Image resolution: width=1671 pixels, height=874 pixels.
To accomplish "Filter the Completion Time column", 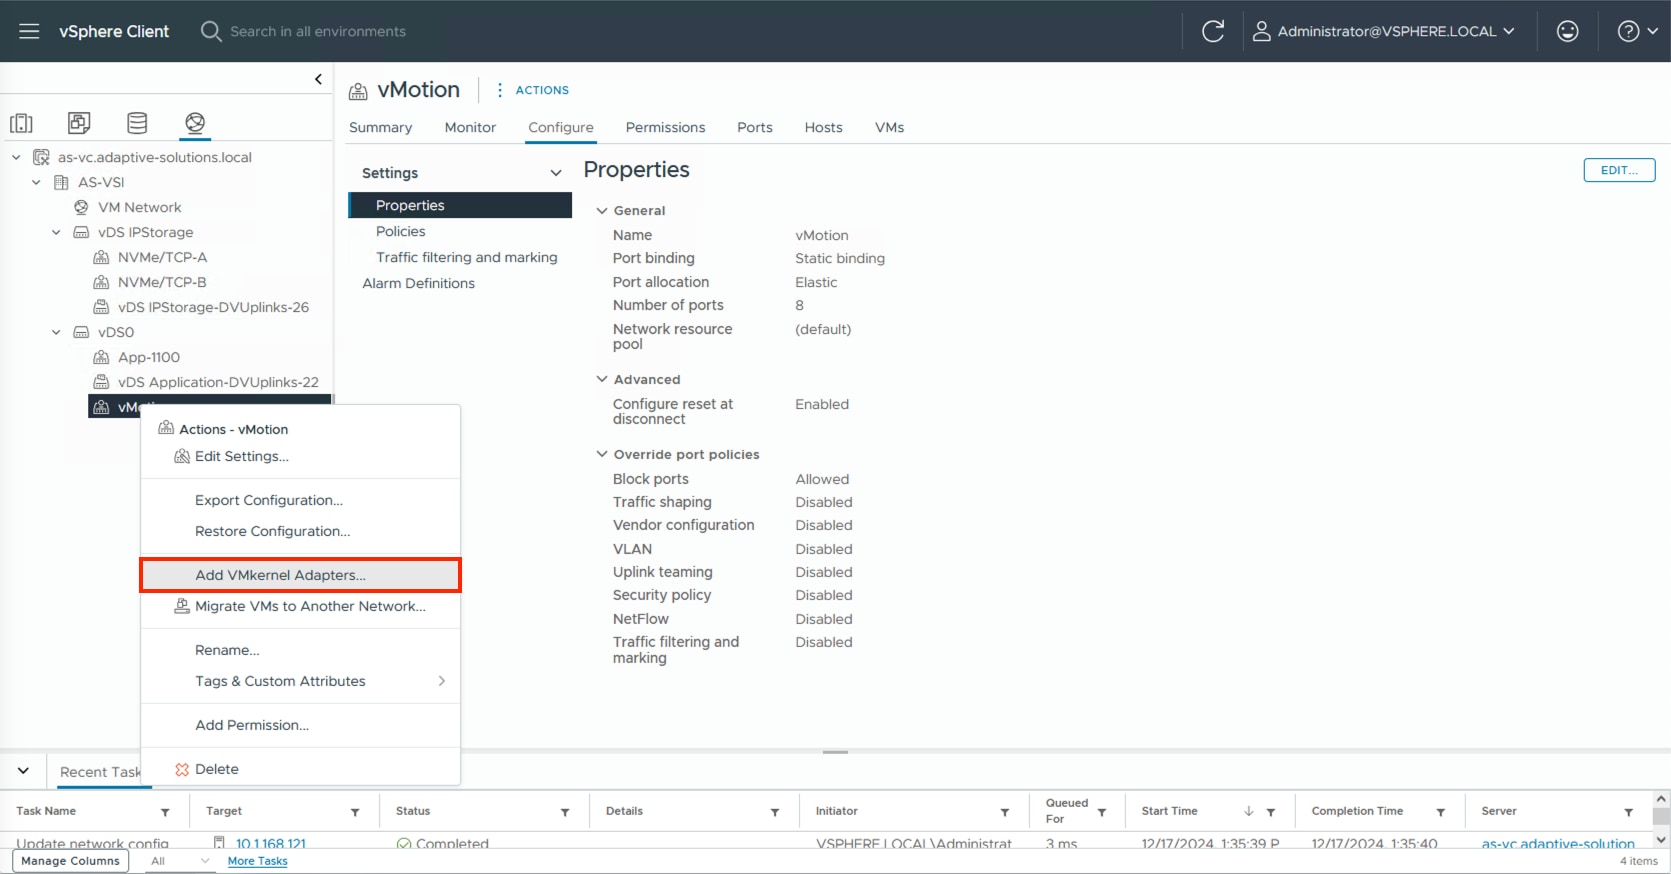I will click(1441, 812).
